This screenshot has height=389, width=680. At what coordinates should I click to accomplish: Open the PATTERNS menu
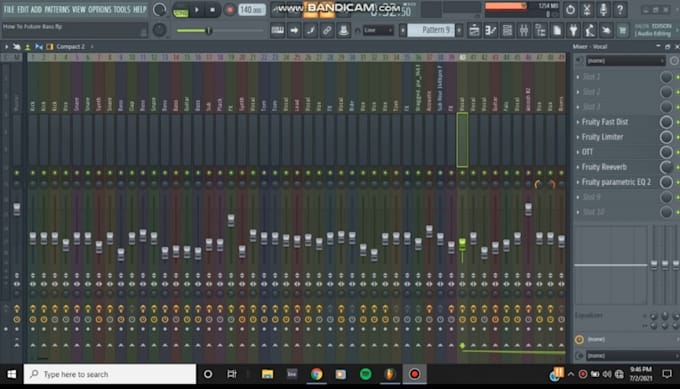(57, 10)
